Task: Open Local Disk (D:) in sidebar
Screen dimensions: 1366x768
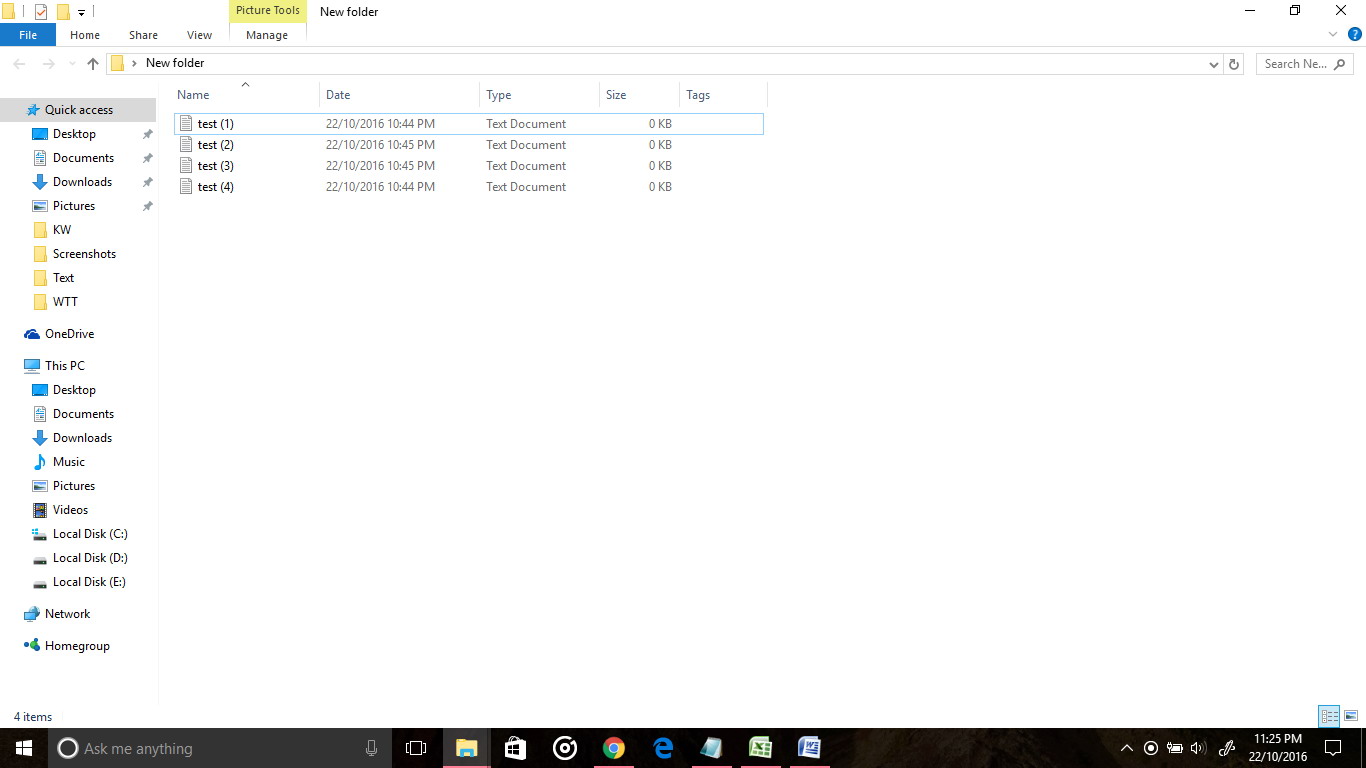Action: [x=90, y=558]
